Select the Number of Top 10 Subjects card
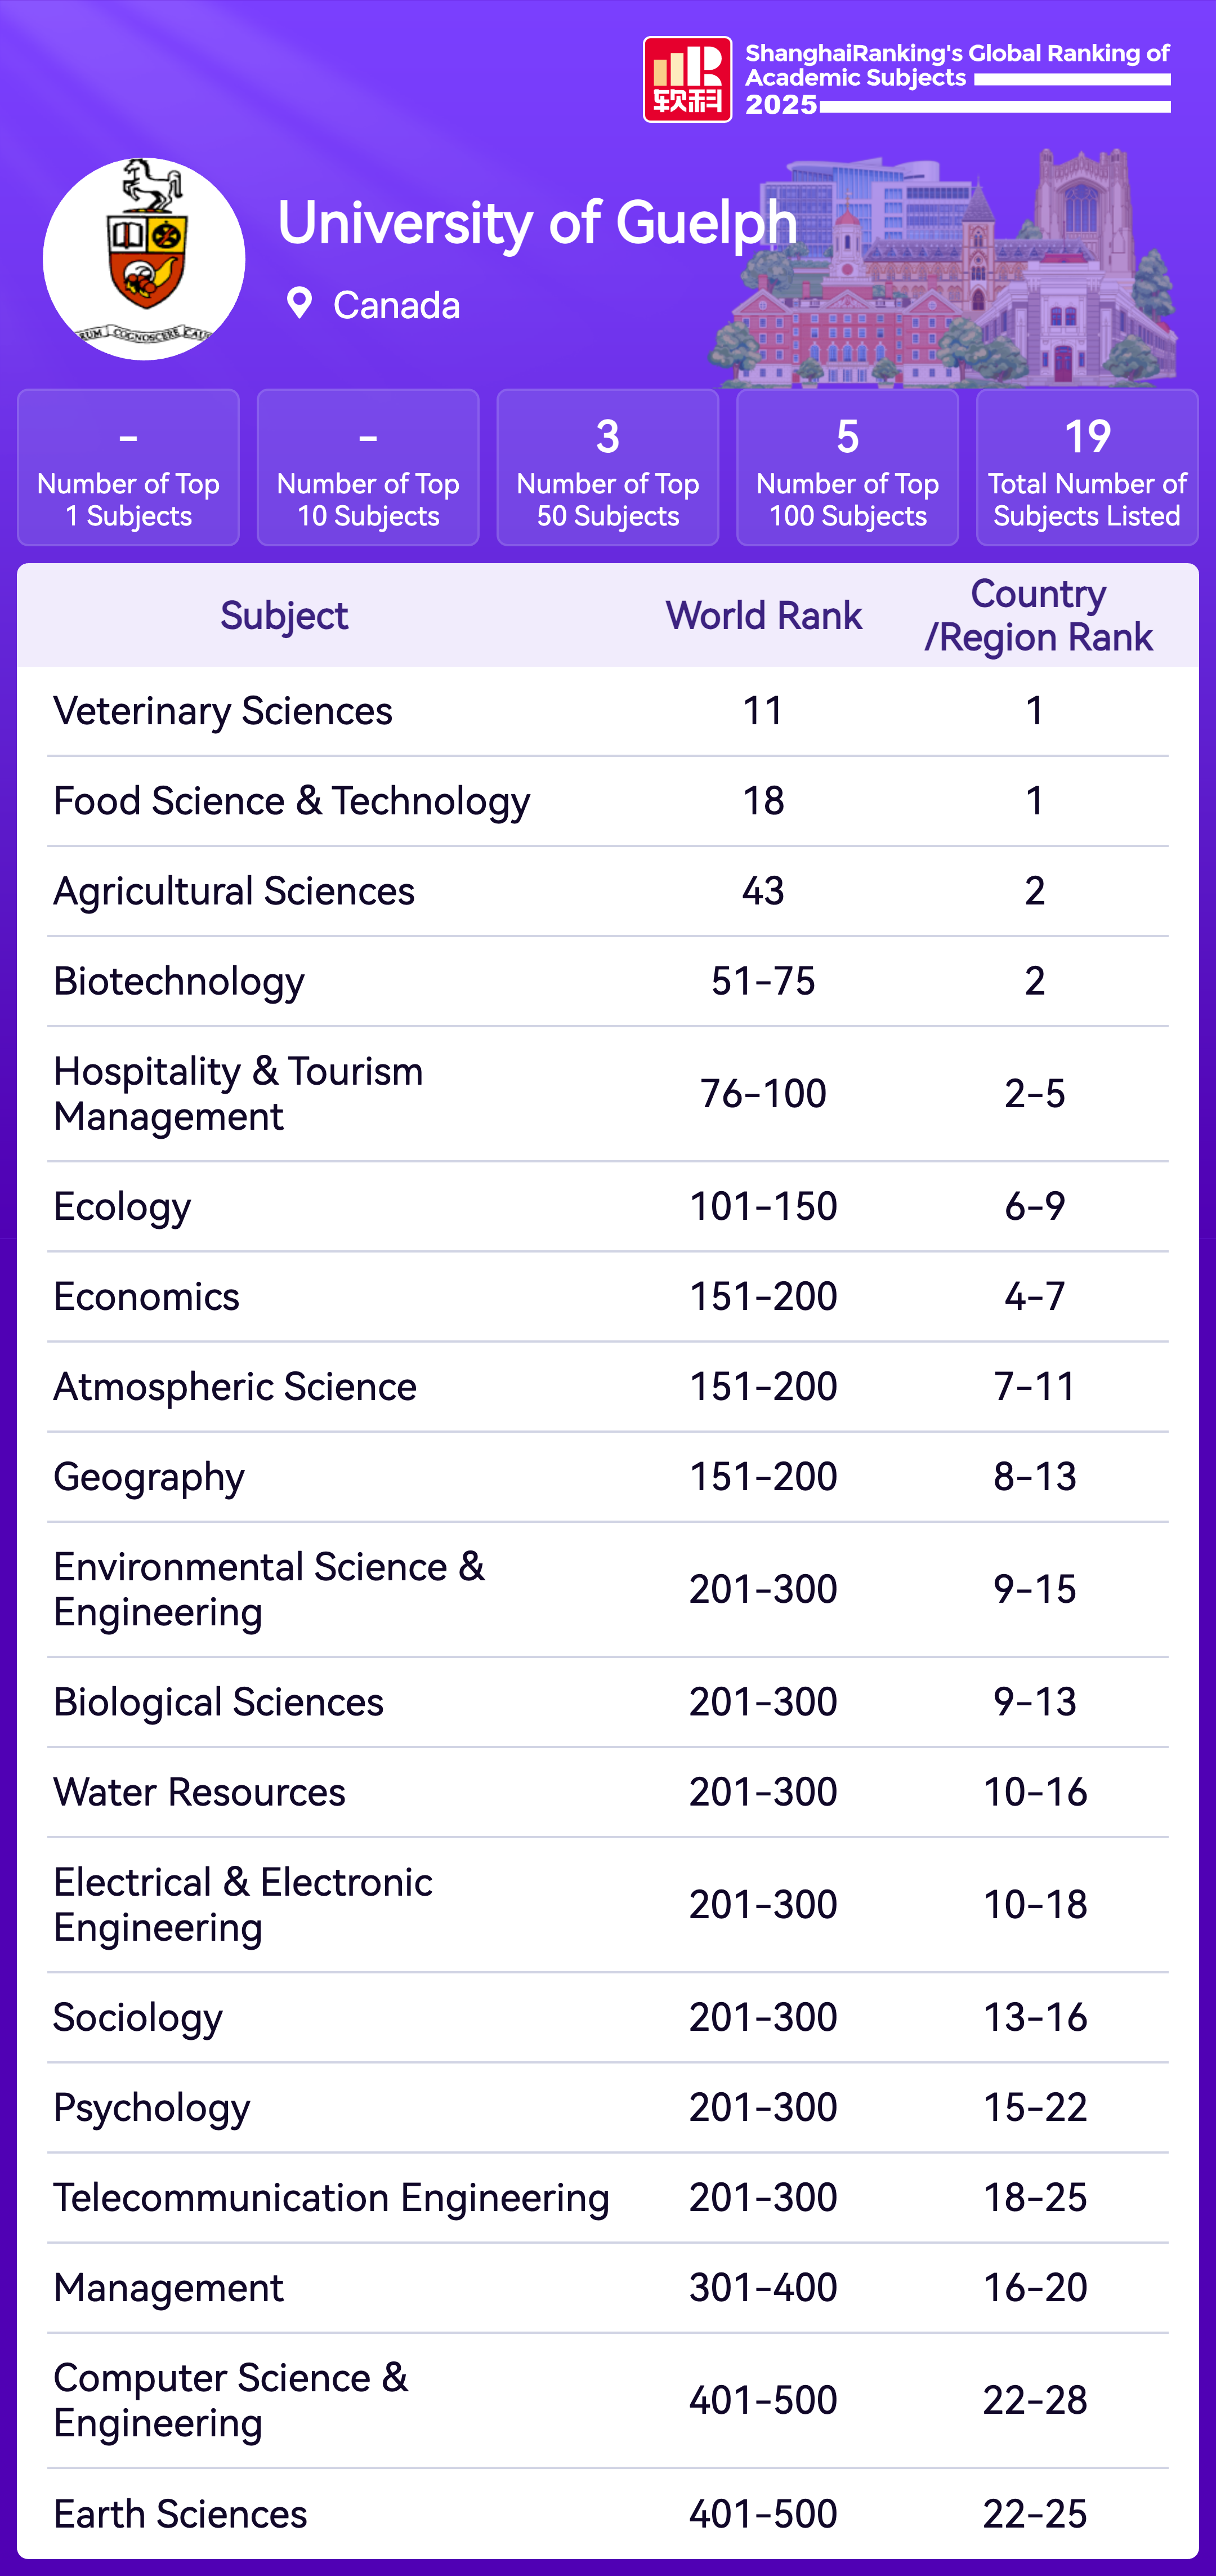 368,468
